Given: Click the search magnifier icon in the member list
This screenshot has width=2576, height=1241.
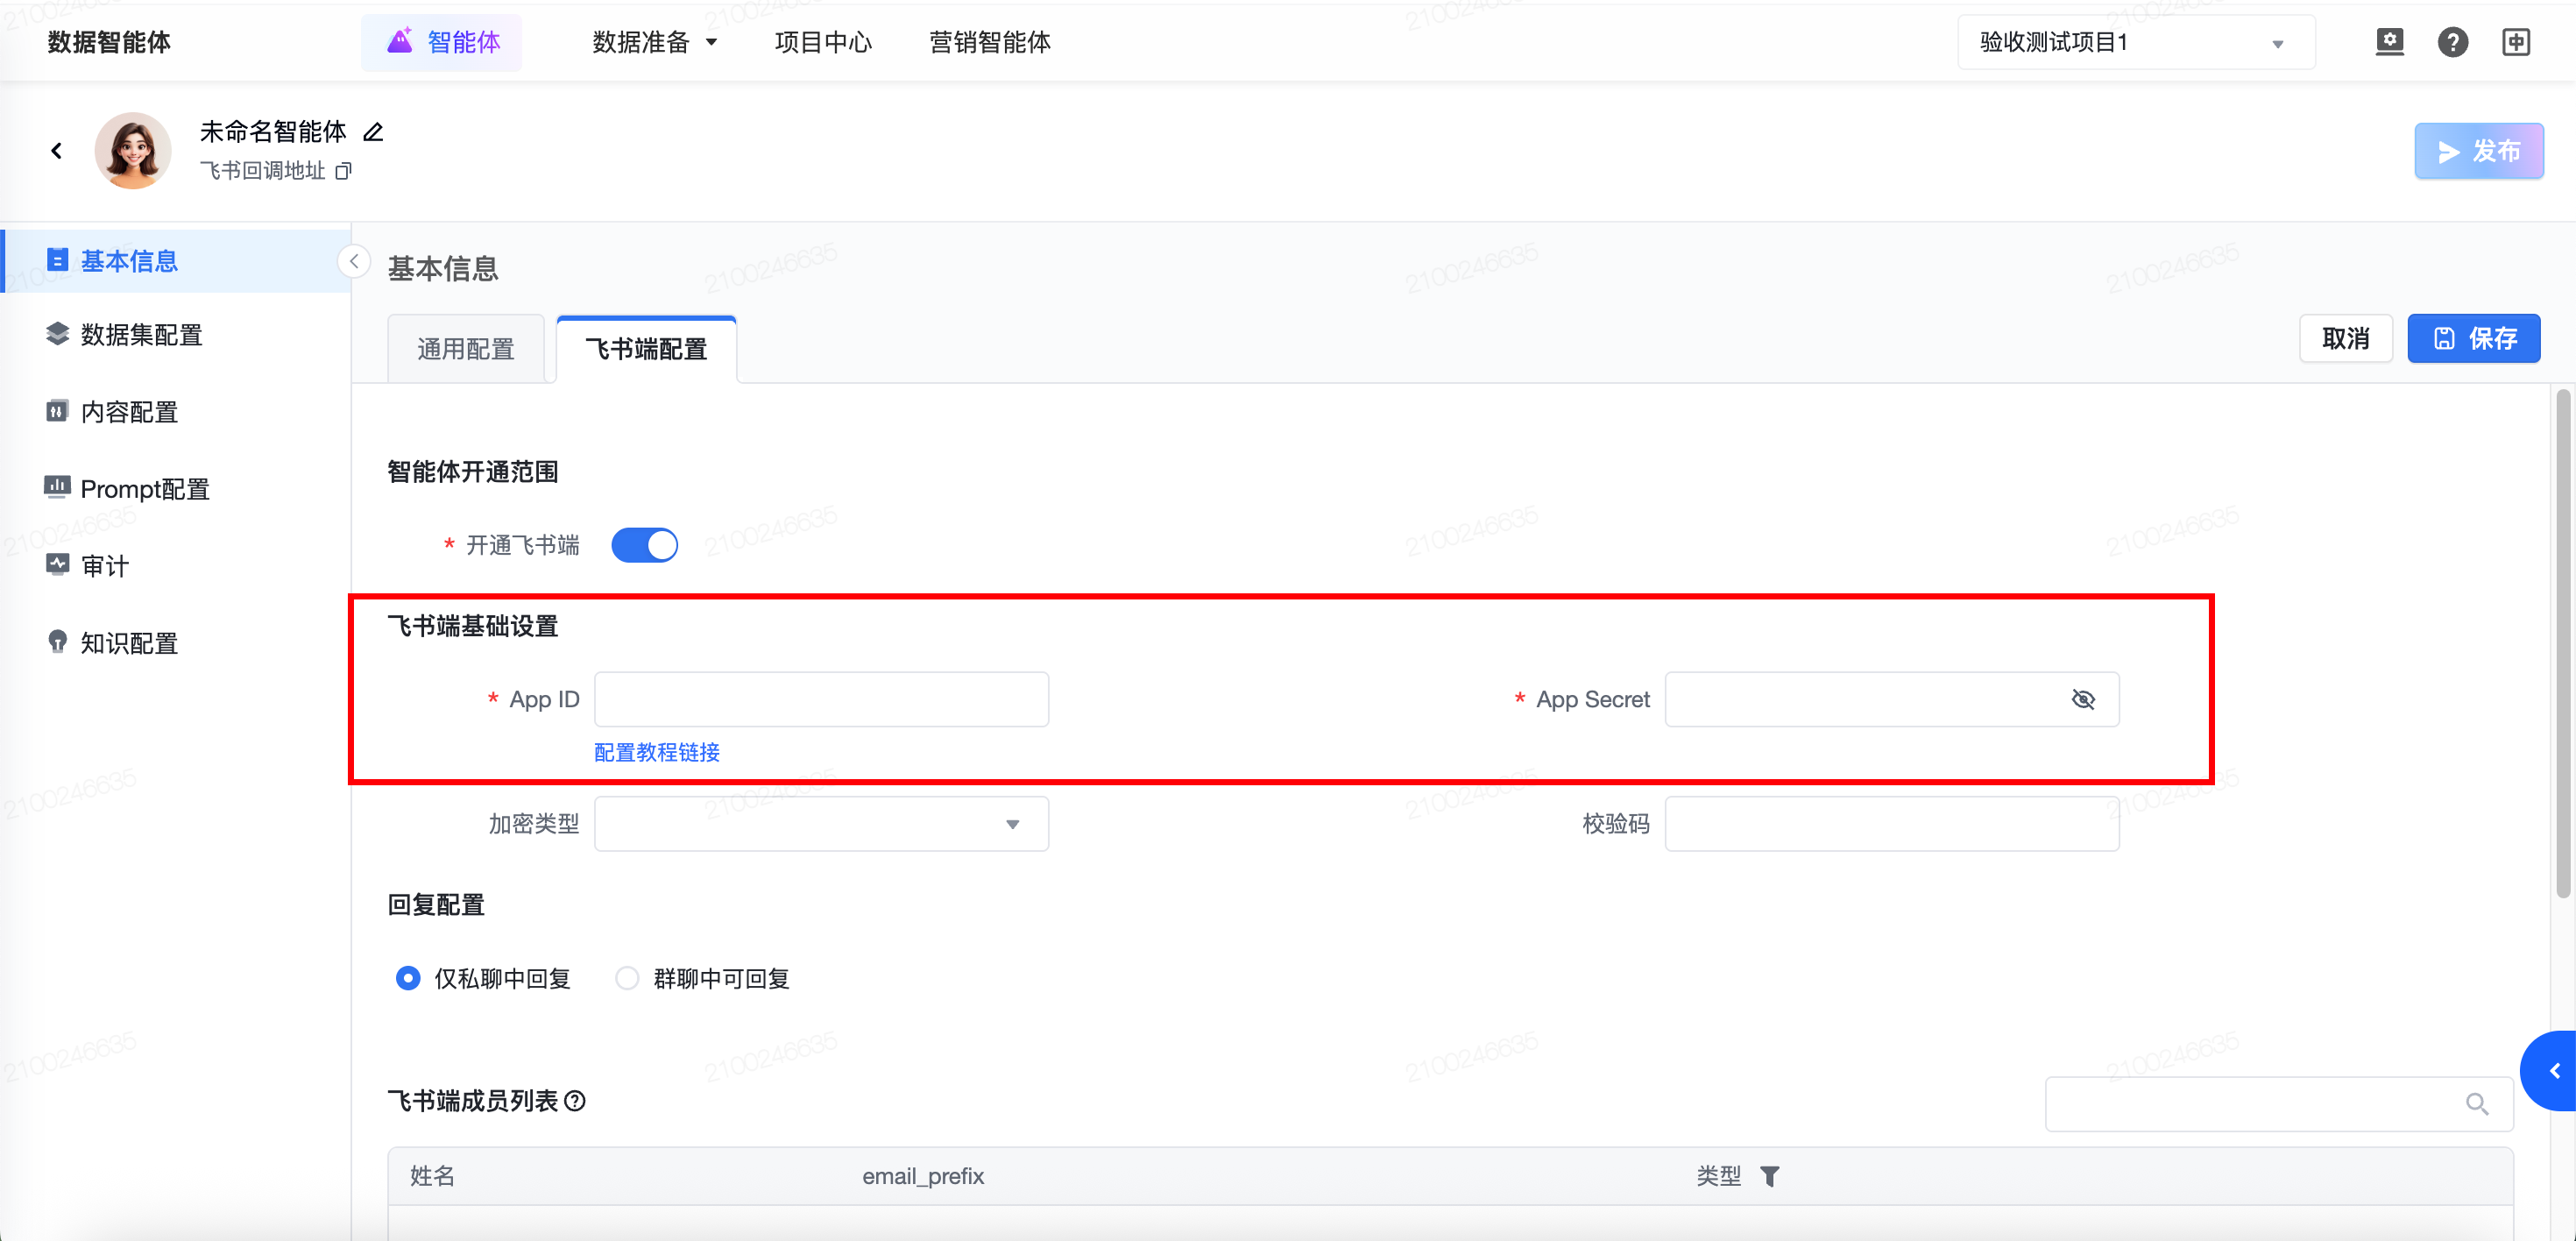Looking at the screenshot, I should pos(2476,1104).
